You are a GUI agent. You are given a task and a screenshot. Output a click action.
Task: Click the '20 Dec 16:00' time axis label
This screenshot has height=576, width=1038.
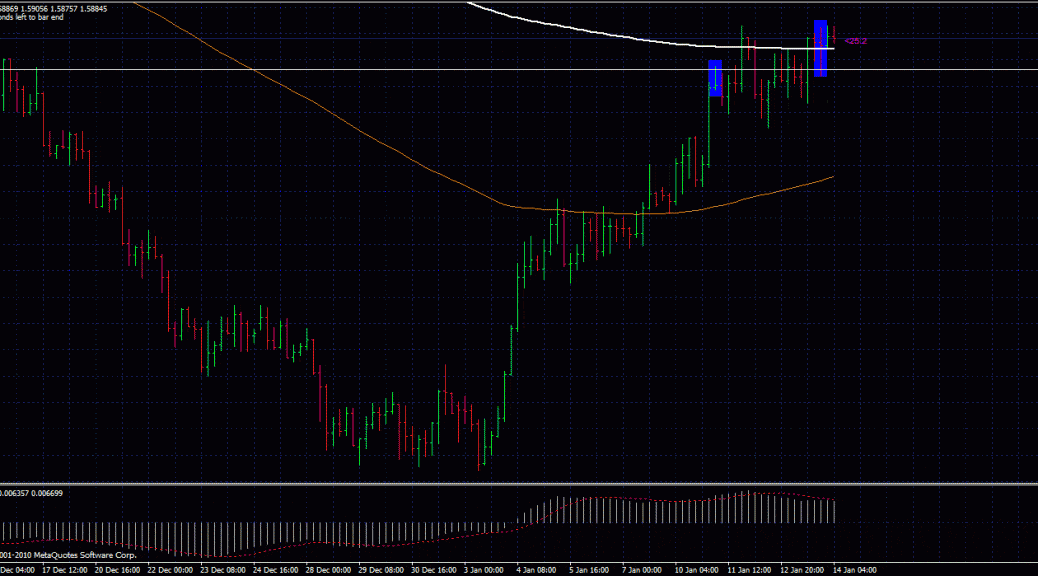[x=117, y=570]
